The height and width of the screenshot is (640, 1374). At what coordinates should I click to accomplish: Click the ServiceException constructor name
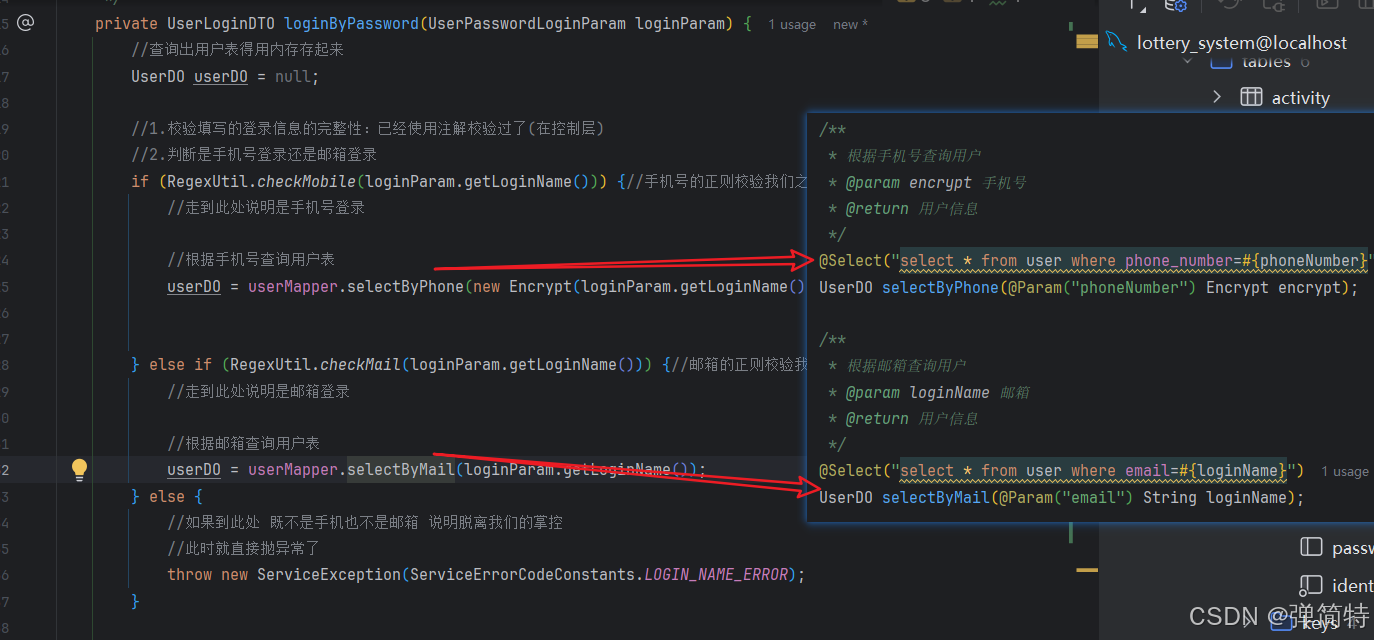tap(329, 574)
